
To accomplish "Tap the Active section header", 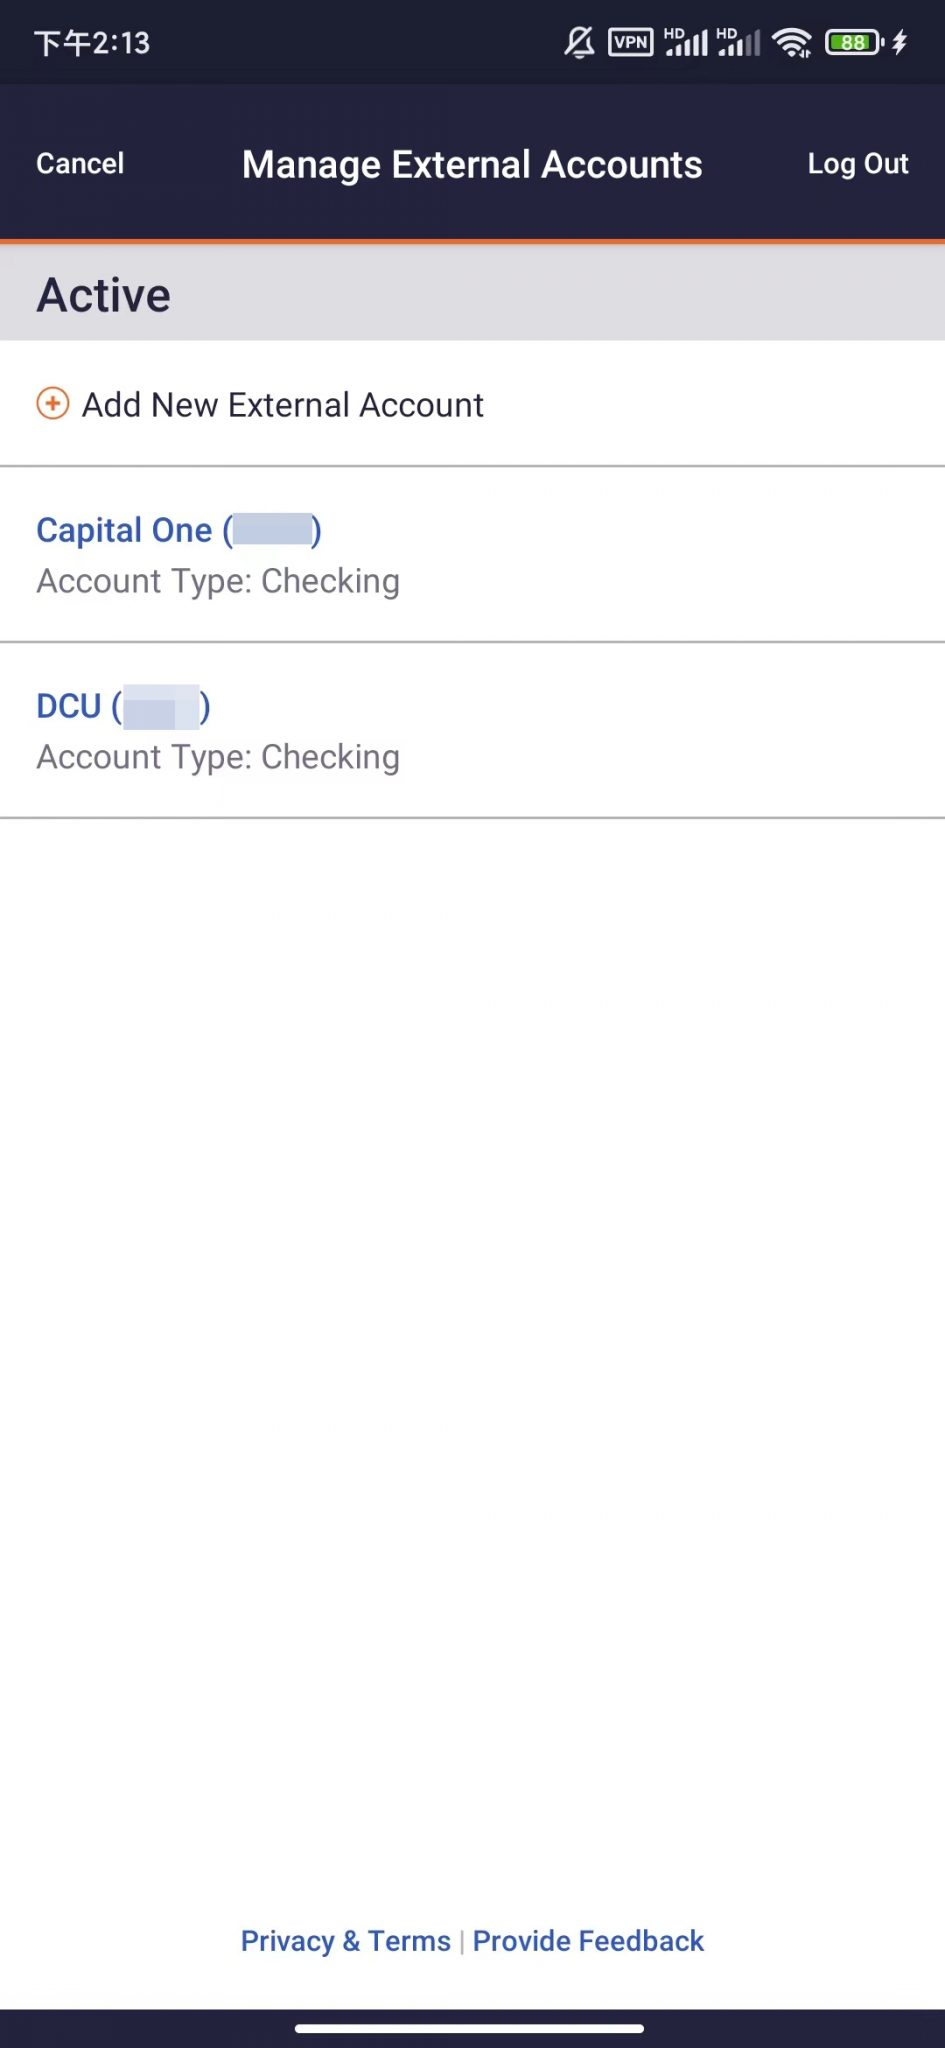I will (x=472, y=294).
